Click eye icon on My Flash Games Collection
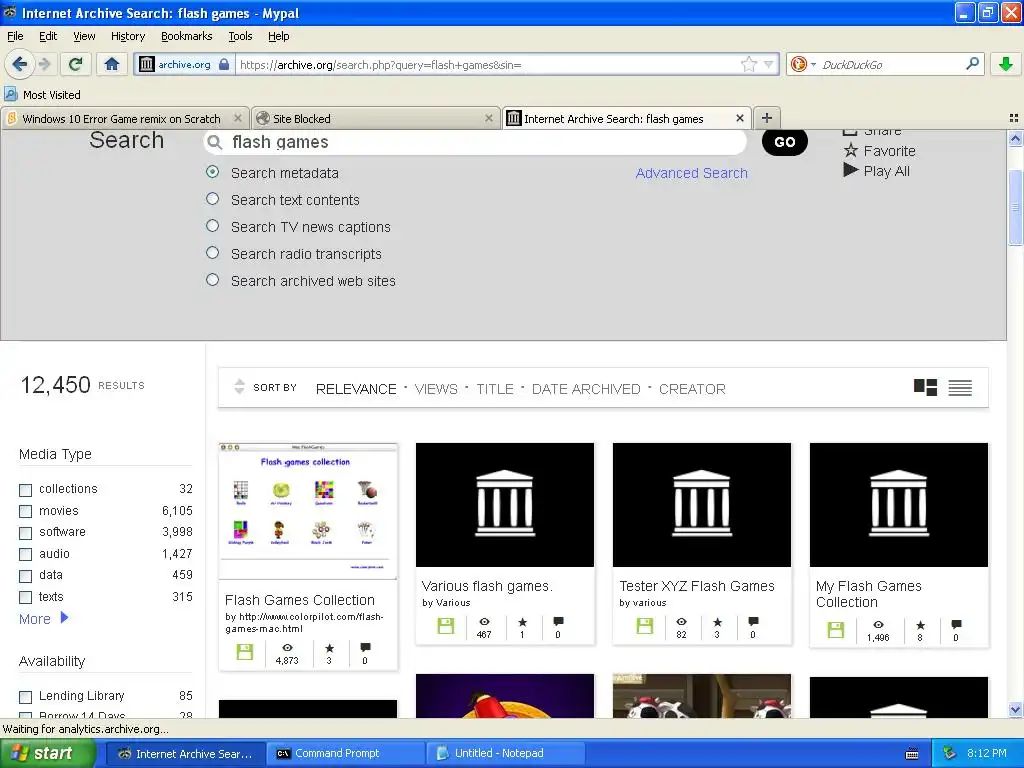The width and height of the screenshot is (1024, 768). tap(878, 625)
